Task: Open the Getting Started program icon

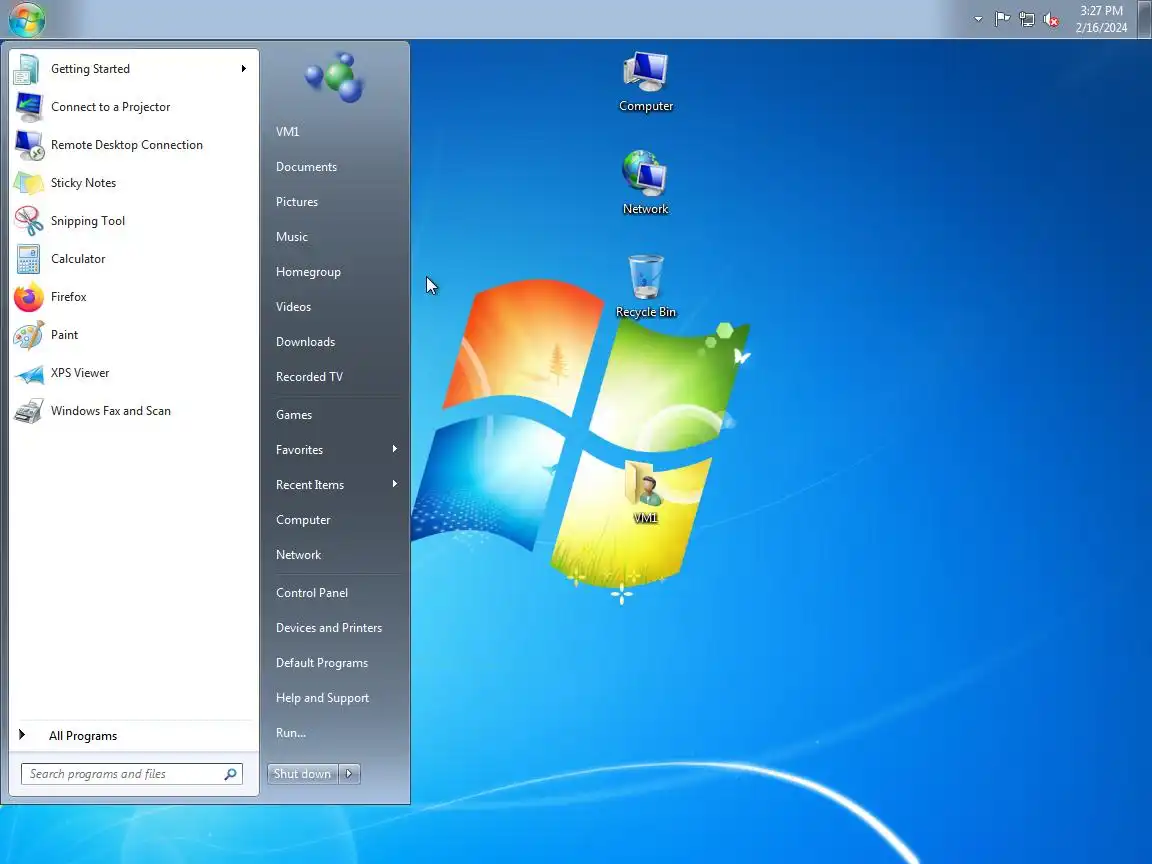Action: (x=28, y=69)
